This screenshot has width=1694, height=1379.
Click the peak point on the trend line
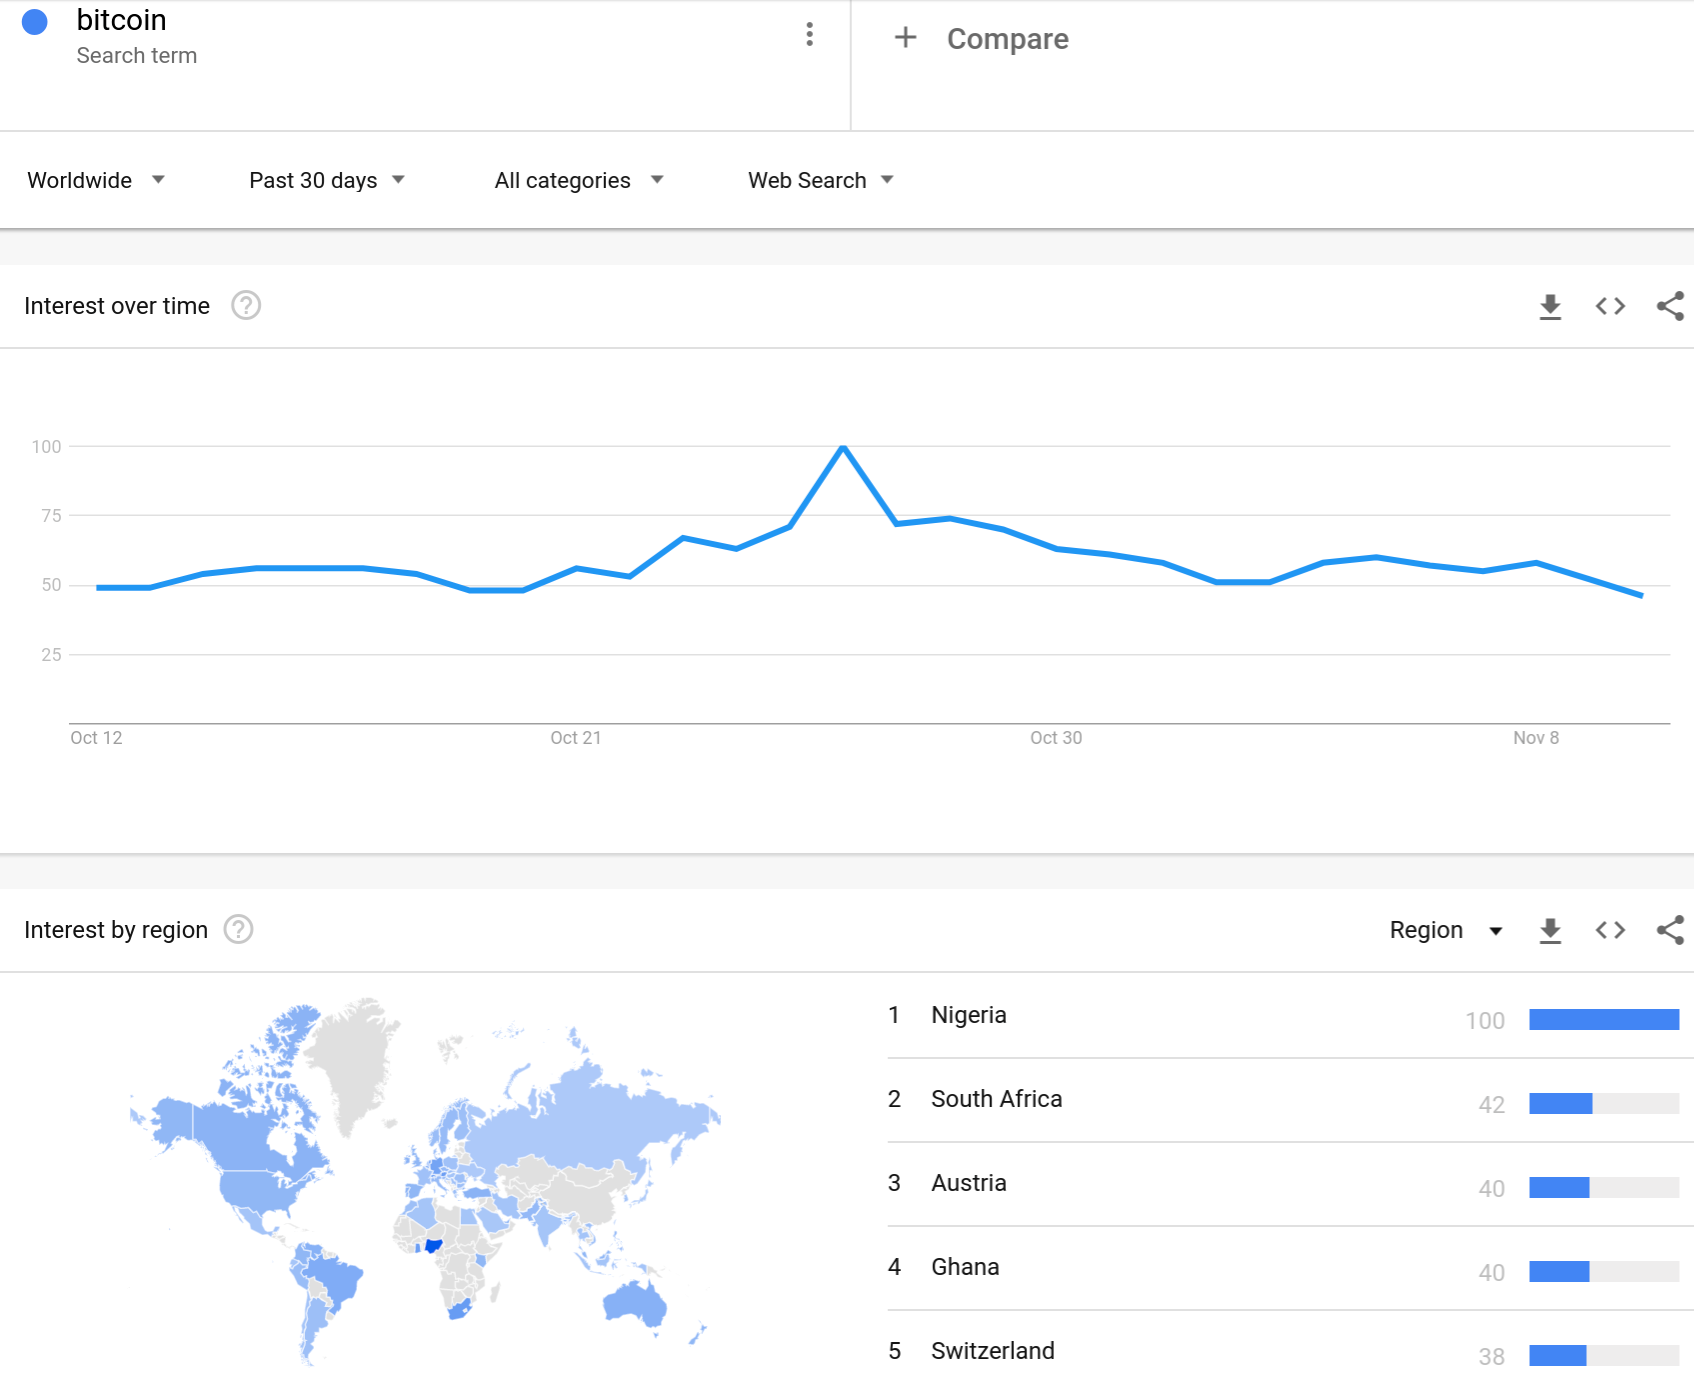[843, 447]
